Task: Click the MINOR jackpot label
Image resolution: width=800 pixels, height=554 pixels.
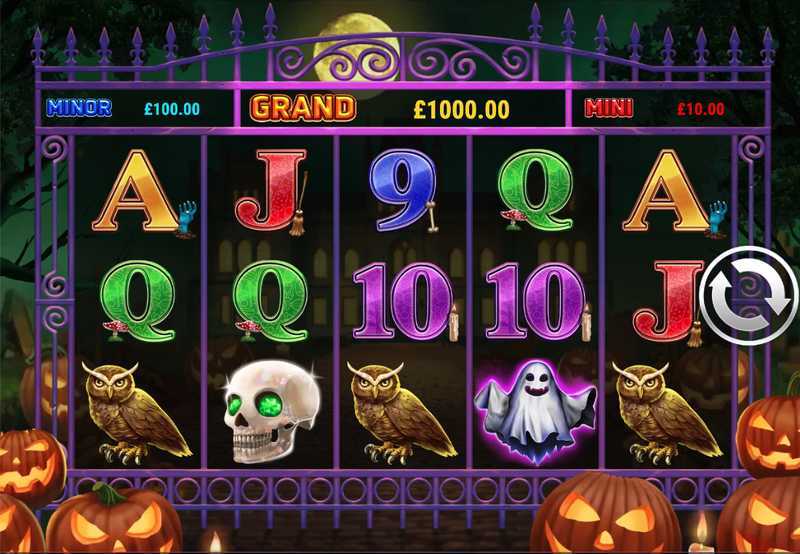Action: click(79, 108)
